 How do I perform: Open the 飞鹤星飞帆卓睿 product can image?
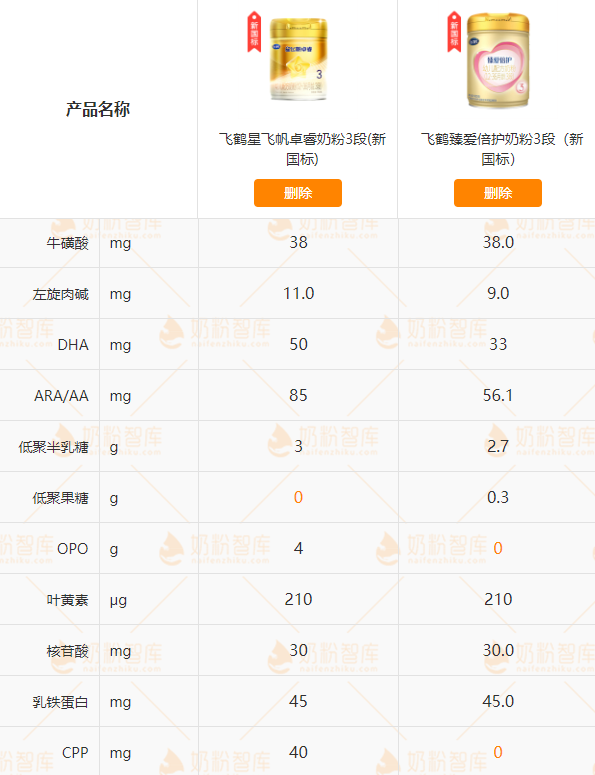coord(298,59)
